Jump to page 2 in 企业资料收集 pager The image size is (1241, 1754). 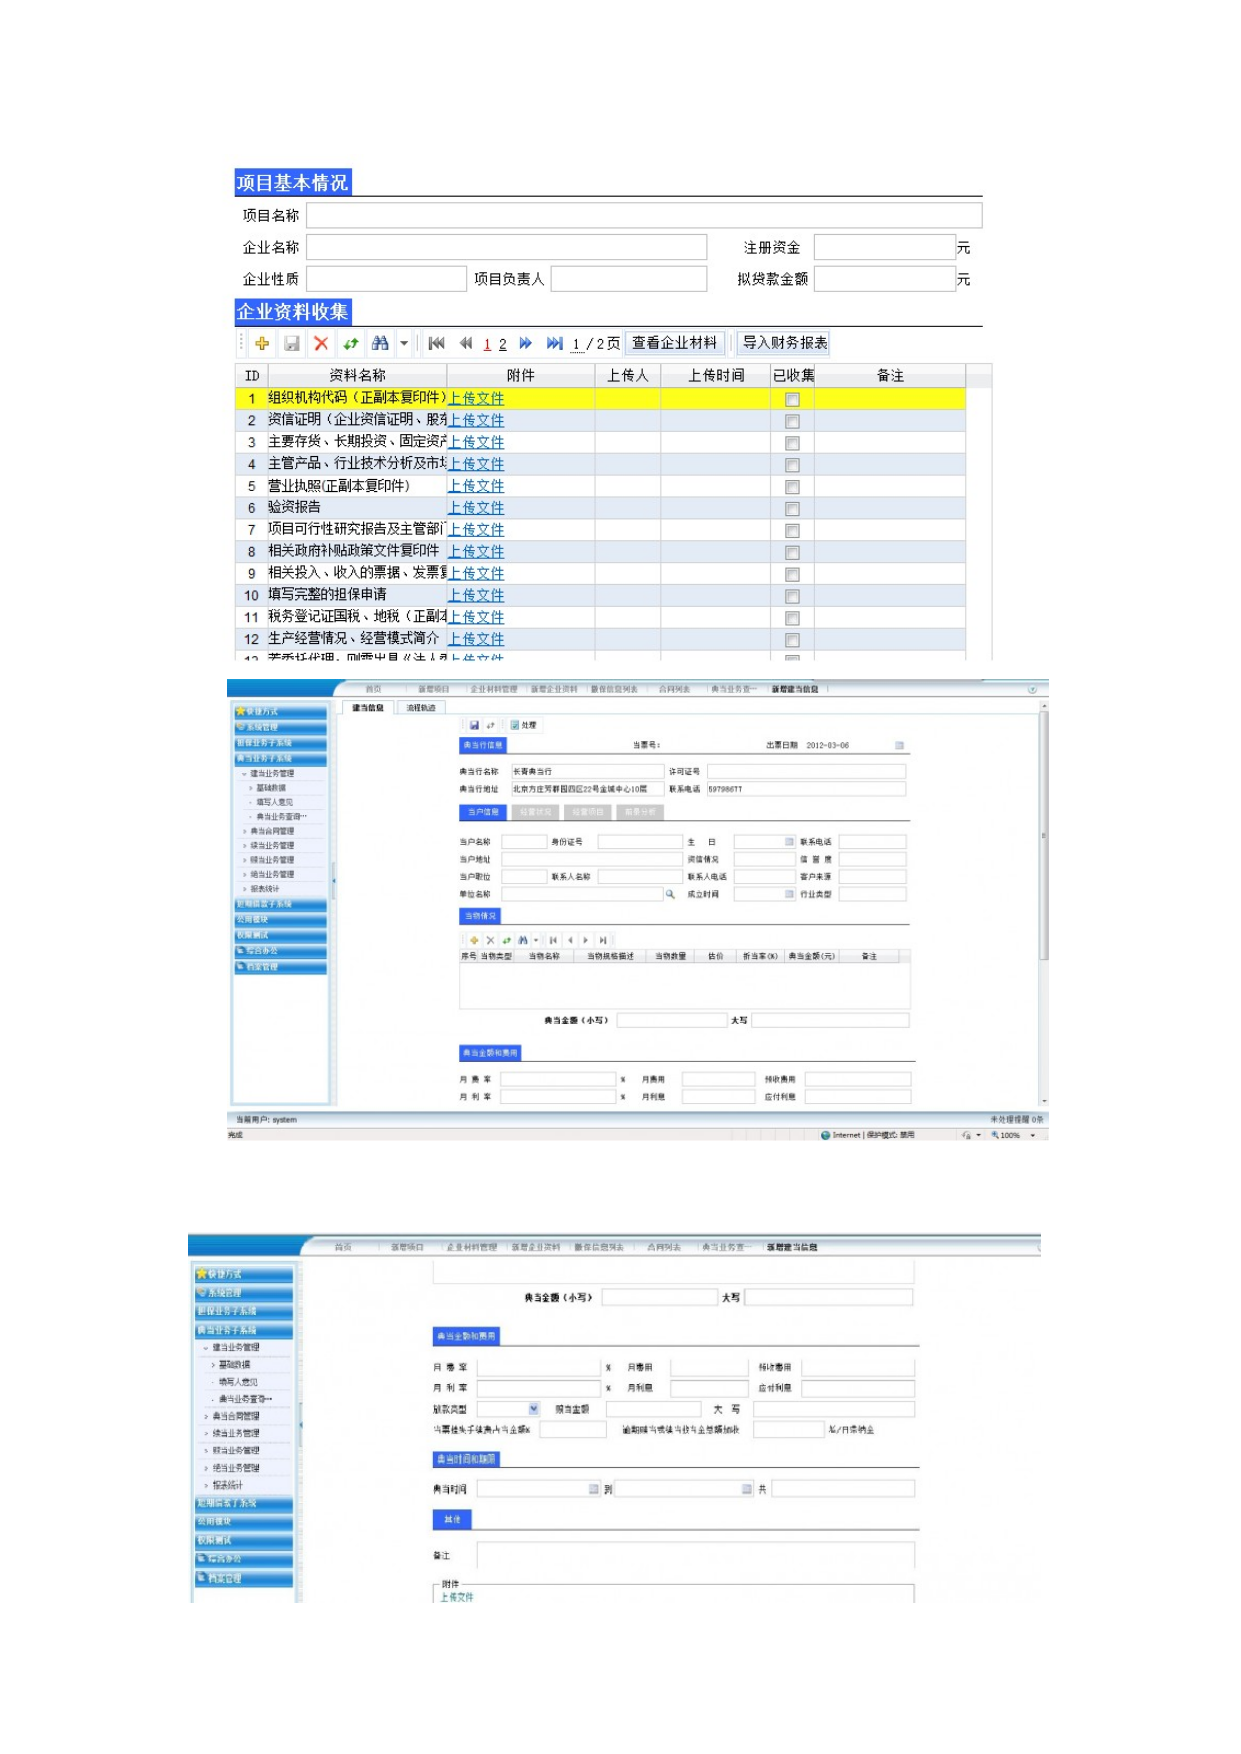(x=502, y=344)
